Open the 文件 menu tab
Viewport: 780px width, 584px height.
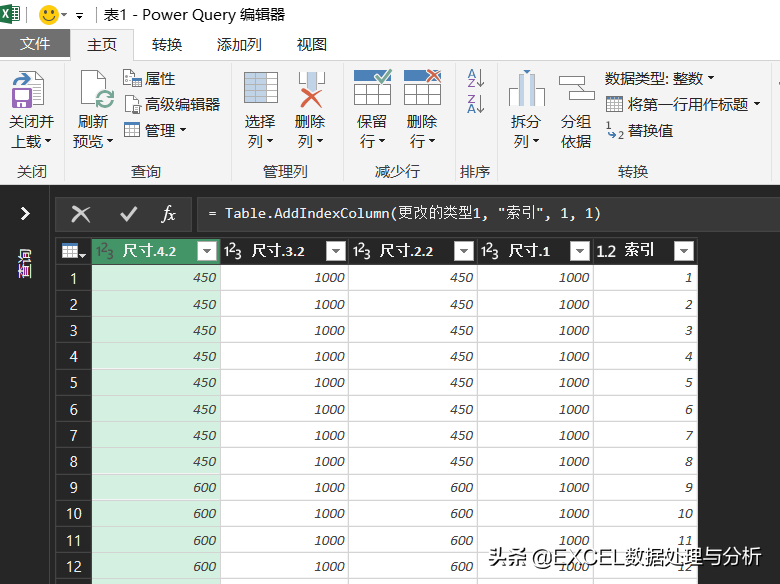point(35,44)
